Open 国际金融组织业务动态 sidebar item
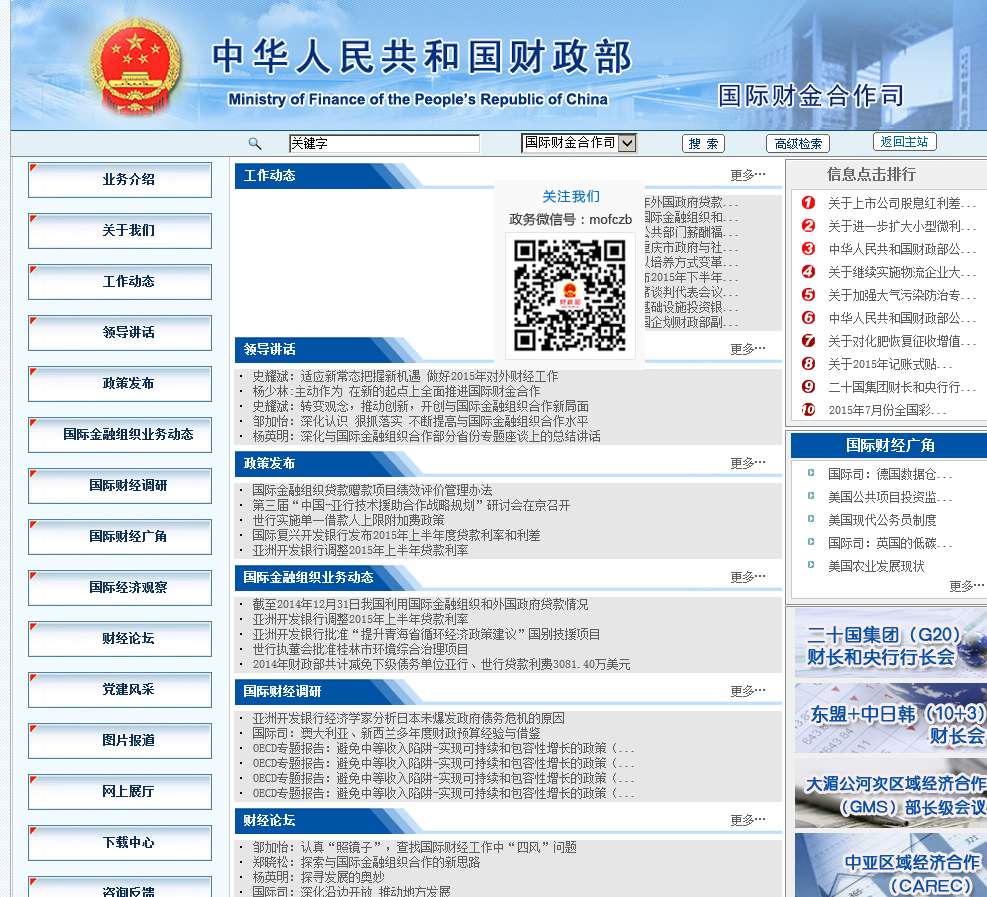This screenshot has width=987, height=897. point(120,435)
